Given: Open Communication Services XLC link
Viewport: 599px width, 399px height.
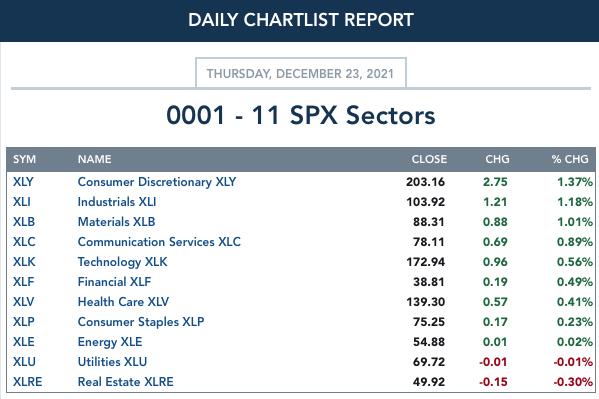Looking at the screenshot, I should [x=159, y=242].
